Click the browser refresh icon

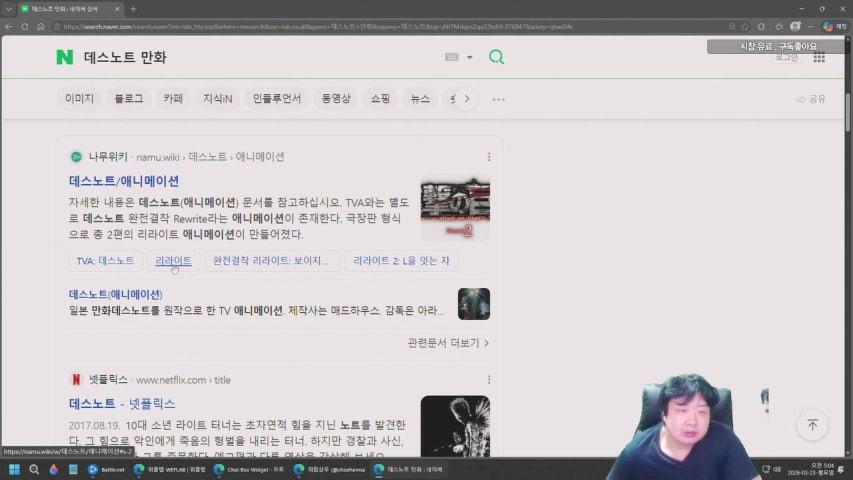(25, 26)
